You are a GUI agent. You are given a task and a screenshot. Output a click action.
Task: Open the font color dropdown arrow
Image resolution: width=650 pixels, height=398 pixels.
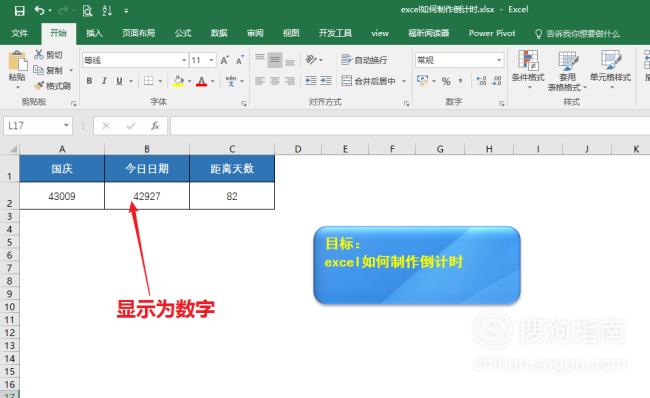213,81
